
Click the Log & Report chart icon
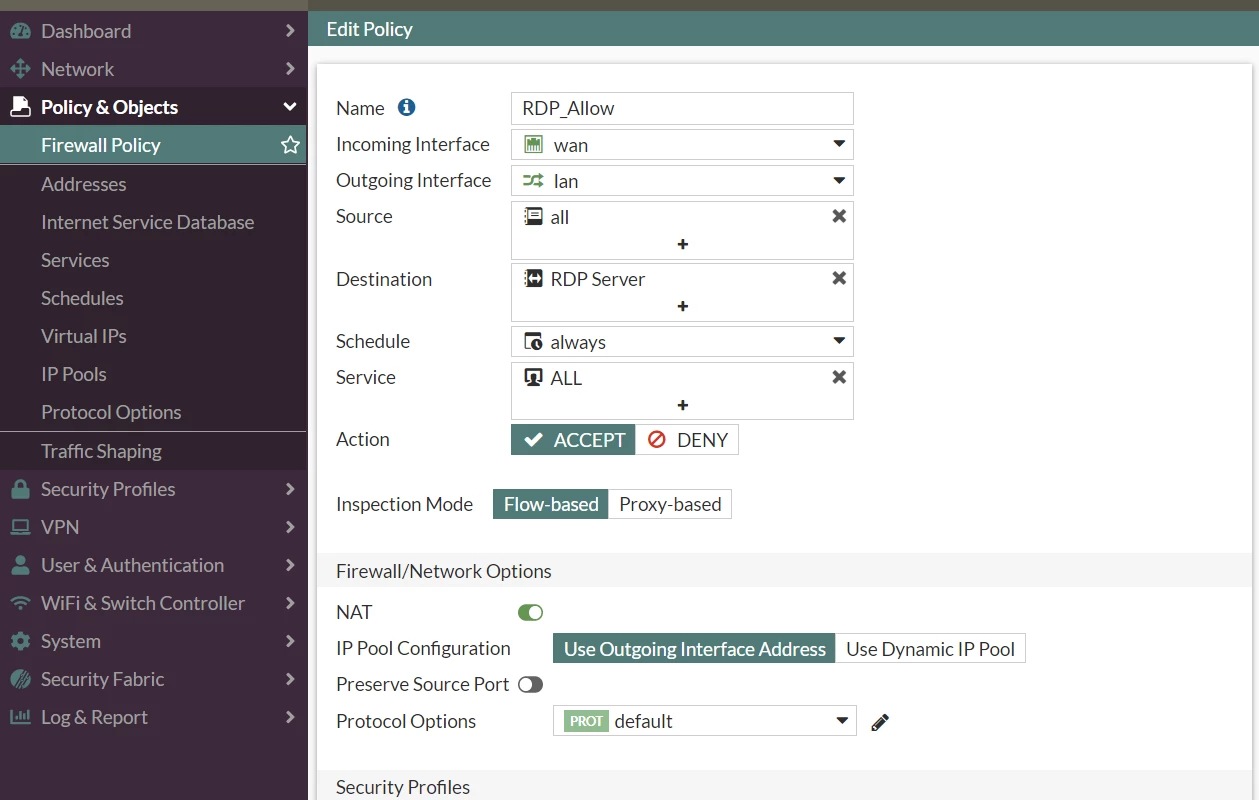(x=20, y=717)
